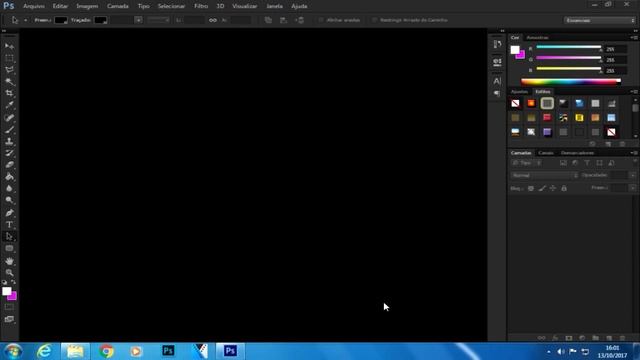
Task: Click the R channel slider
Action: 569,47
